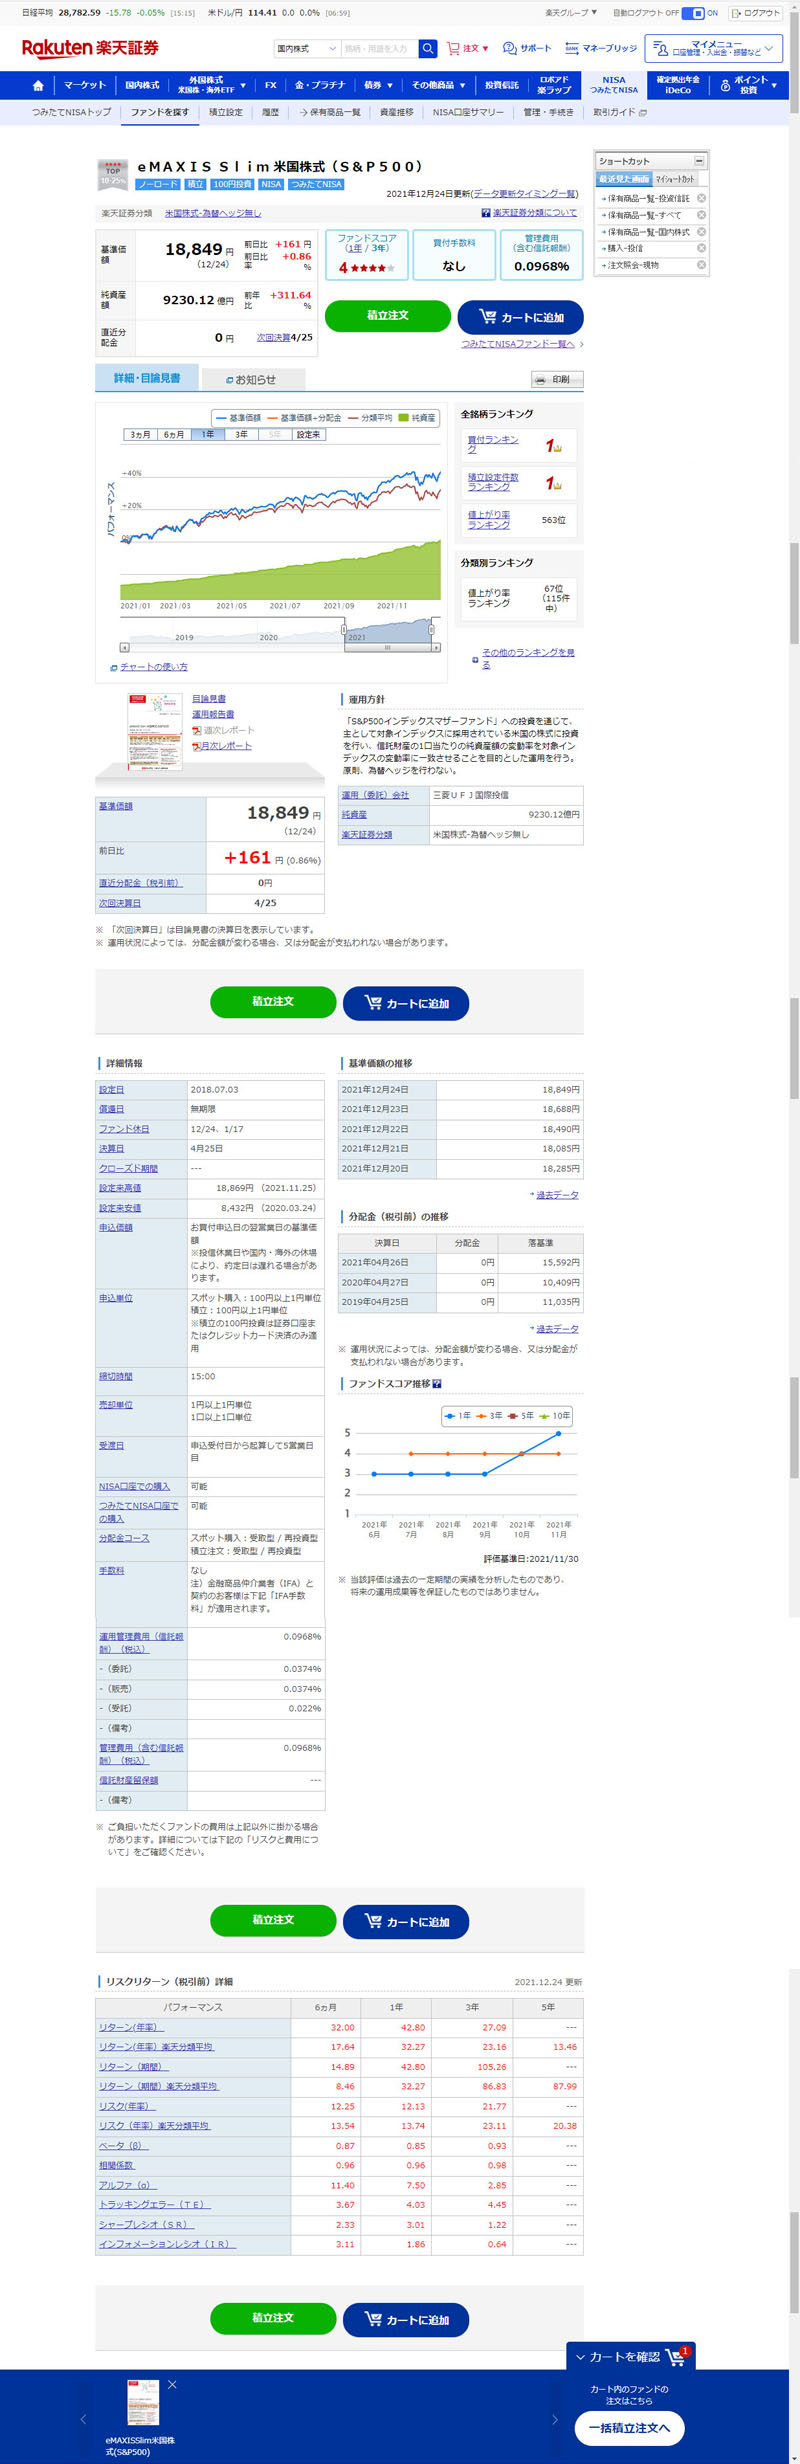Click the home icon in navigation bar
Viewport: 800px width, 2464px height.
[x=38, y=86]
